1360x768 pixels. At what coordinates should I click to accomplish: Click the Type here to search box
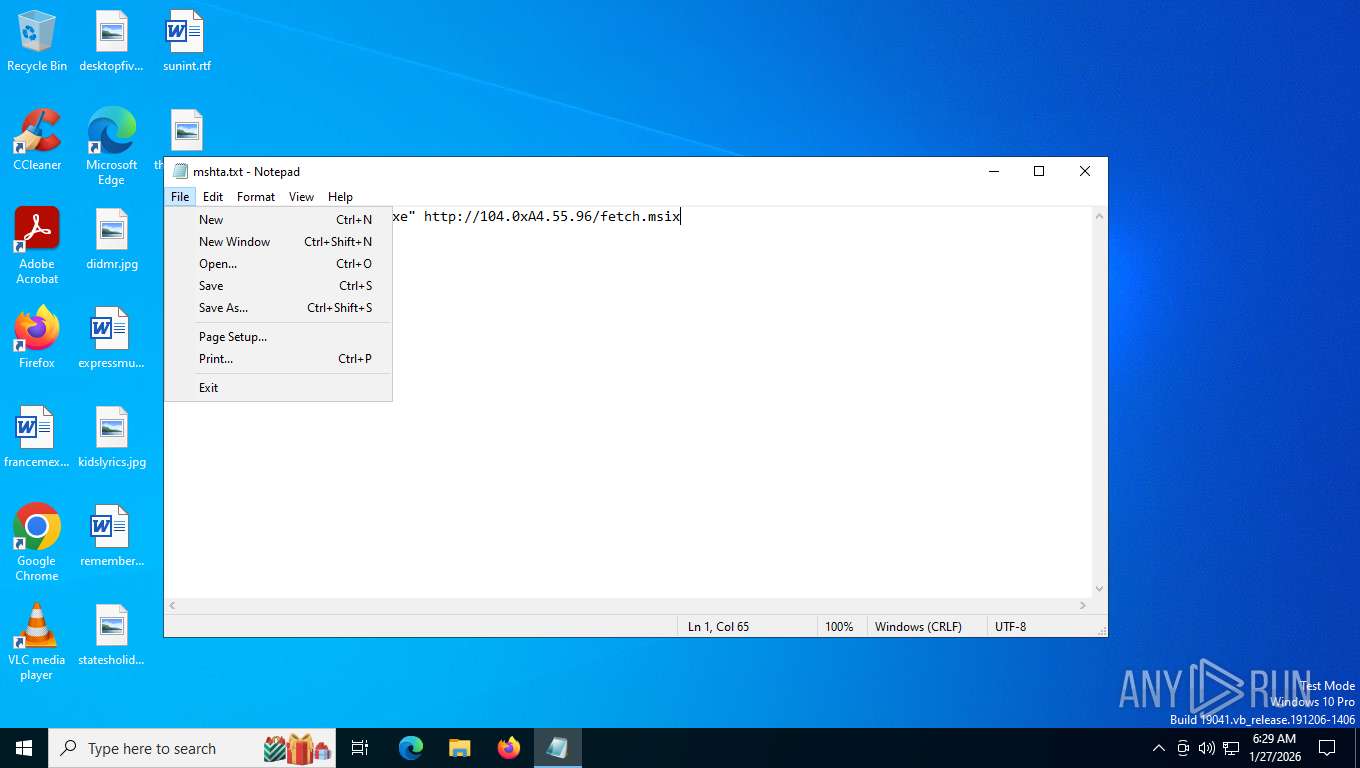click(x=194, y=748)
